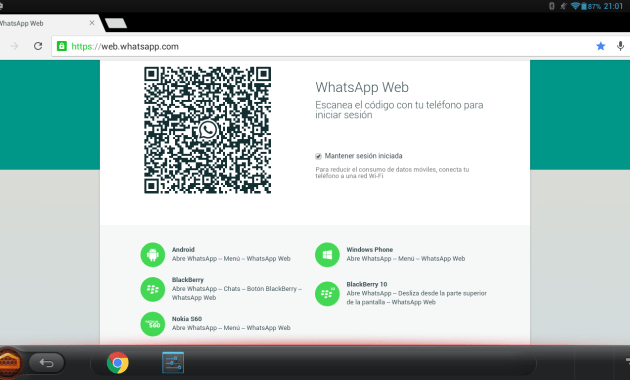Image resolution: width=630 pixels, height=380 pixels.
Task: Click the BlackBerry green circle icon
Action: [153, 289]
